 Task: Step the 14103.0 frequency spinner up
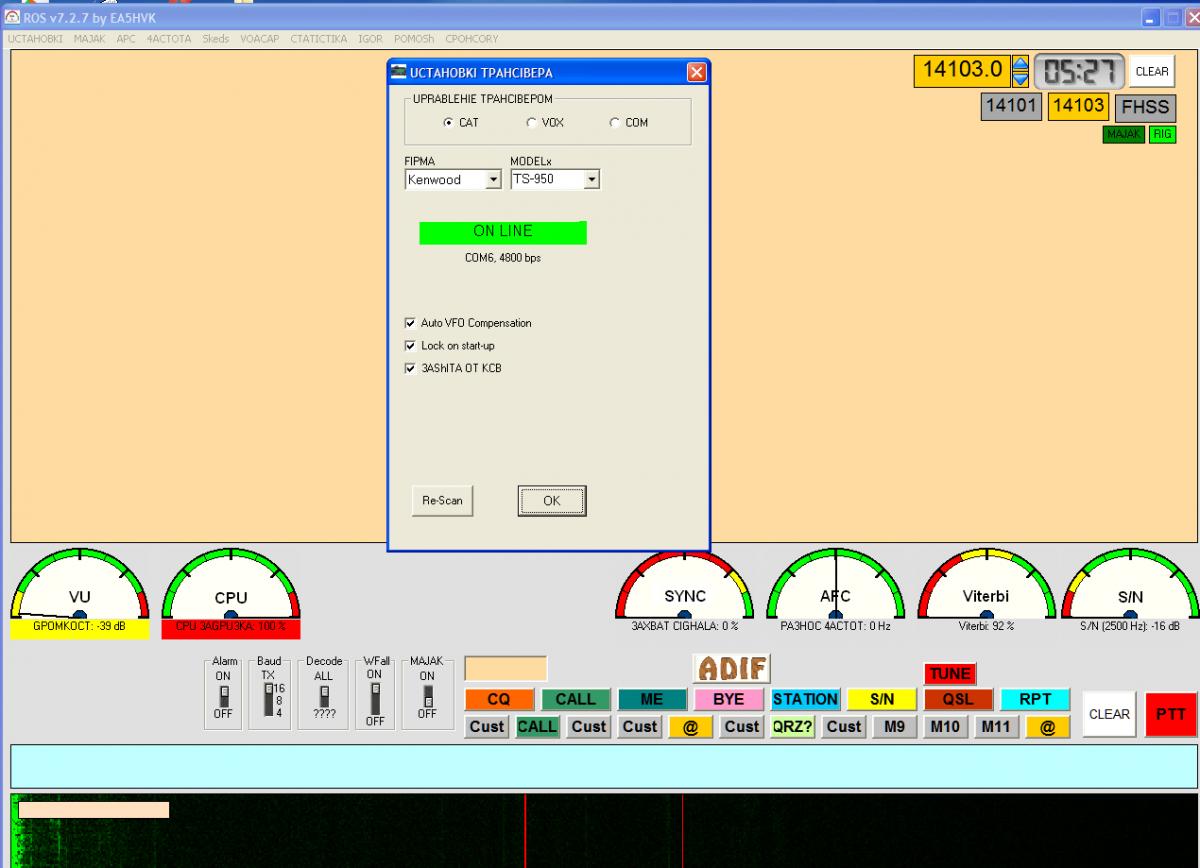pos(1020,64)
